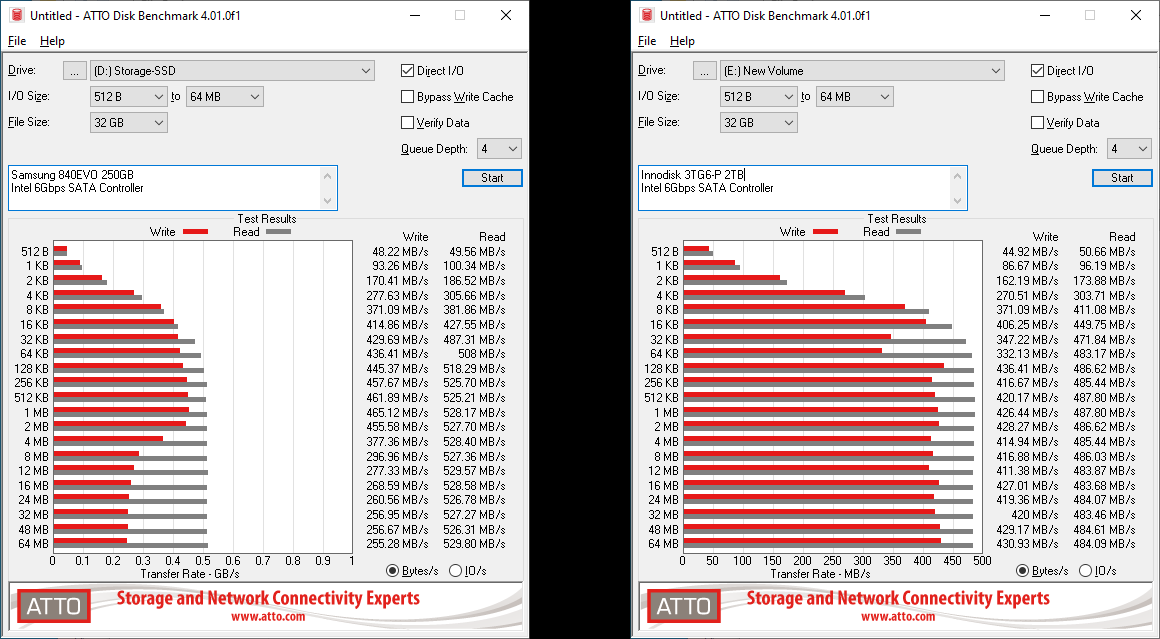Click 64 KB read value 508 MB/s
This screenshot has height=639, width=1160.
pyautogui.click(x=482, y=354)
